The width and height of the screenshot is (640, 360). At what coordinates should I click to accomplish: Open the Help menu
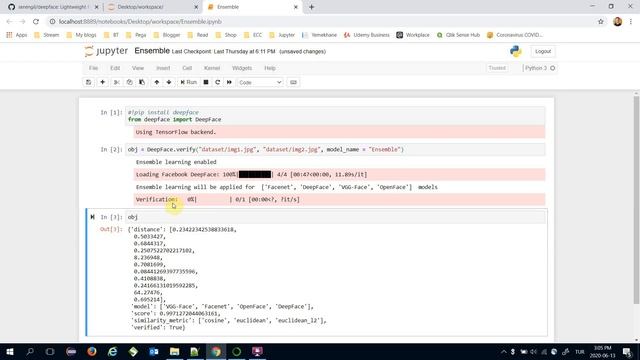pos(270,68)
